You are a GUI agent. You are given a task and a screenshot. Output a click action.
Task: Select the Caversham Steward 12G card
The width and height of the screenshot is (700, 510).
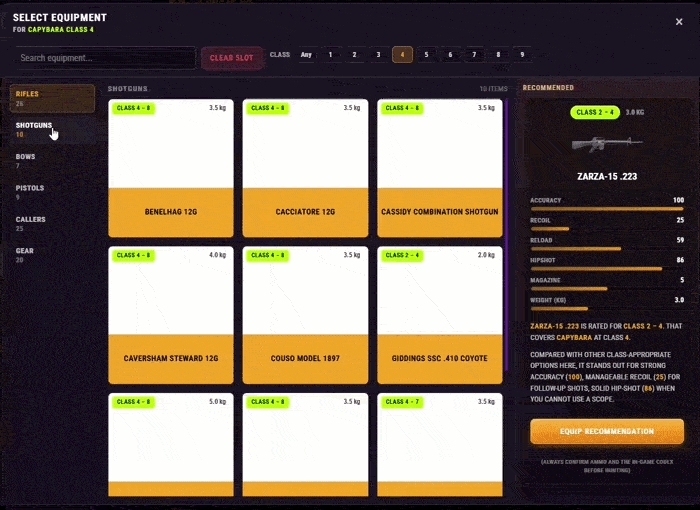(x=171, y=315)
